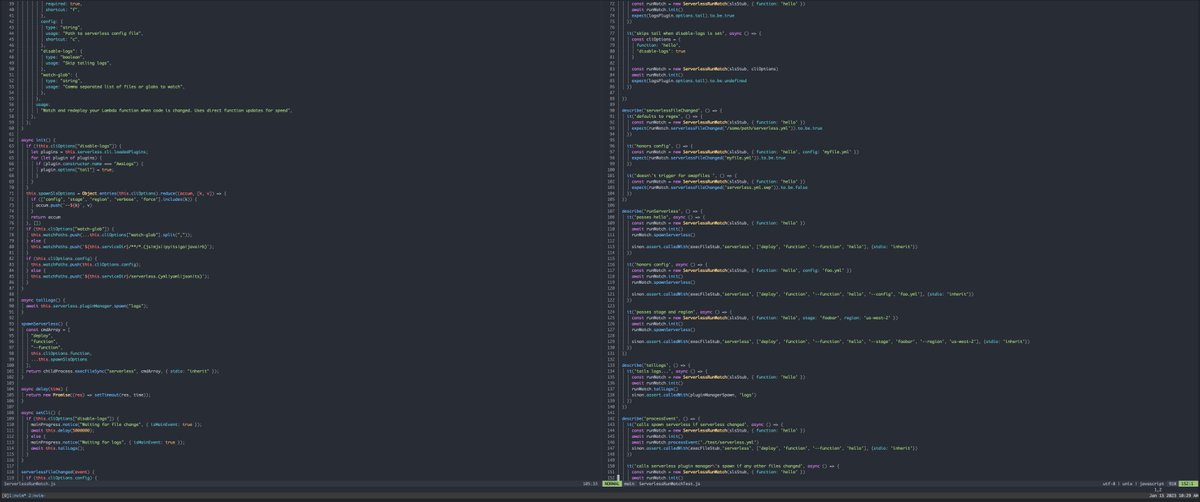The image size is (1200, 502).
Task: Place cursor on 'async init() {' line
Action: coord(36,139)
